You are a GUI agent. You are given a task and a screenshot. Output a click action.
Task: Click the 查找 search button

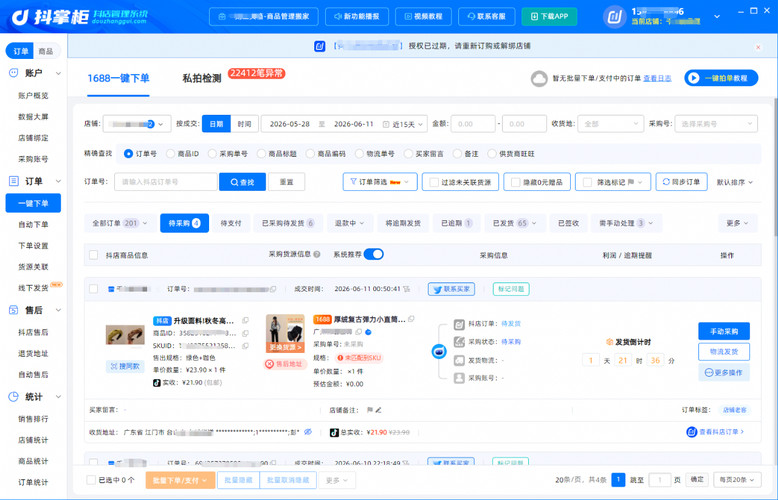pyautogui.click(x=242, y=182)
